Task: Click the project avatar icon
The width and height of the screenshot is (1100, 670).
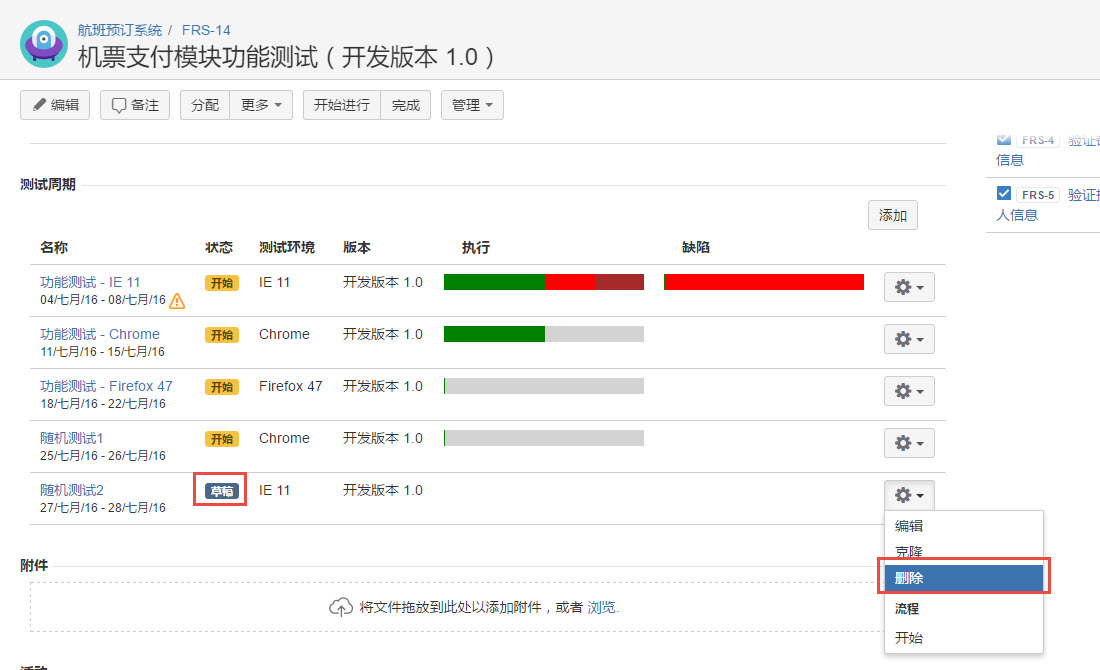Action: click(x=44, y=43)
